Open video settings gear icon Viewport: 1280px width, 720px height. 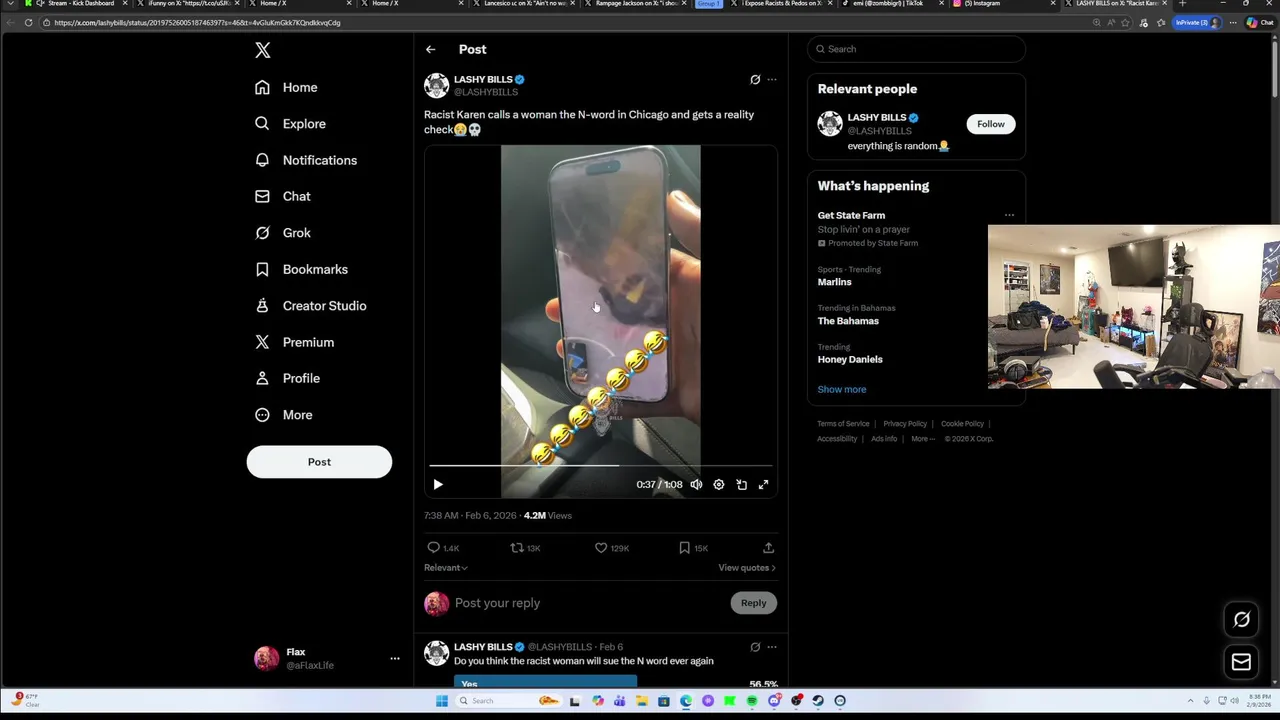tap(718, 485)
